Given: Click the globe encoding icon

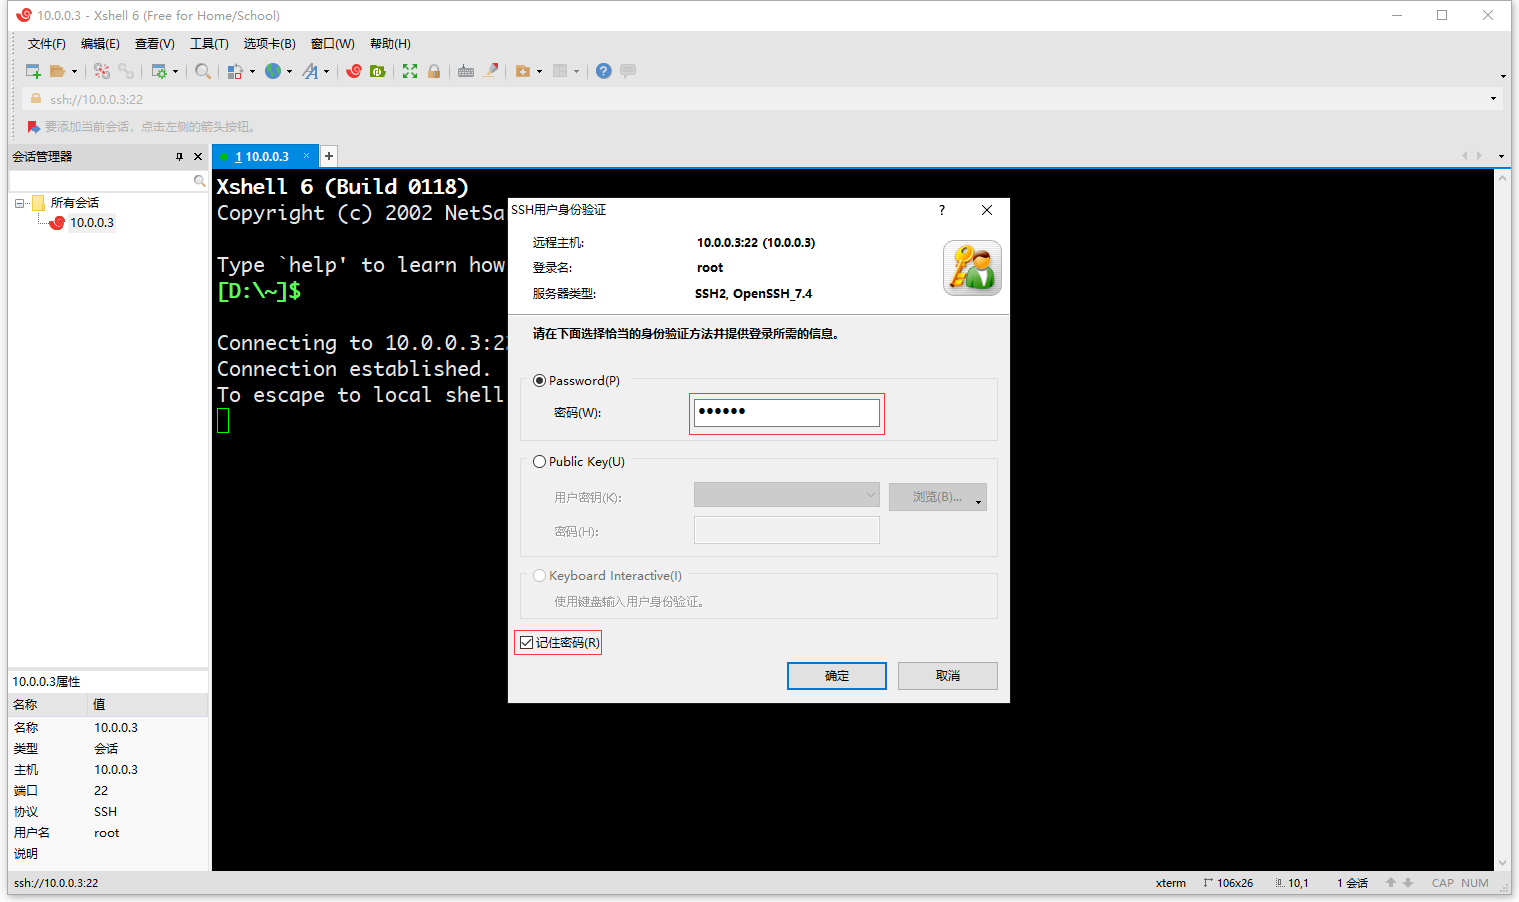Looking at the screenshot, I should [272, 71].
